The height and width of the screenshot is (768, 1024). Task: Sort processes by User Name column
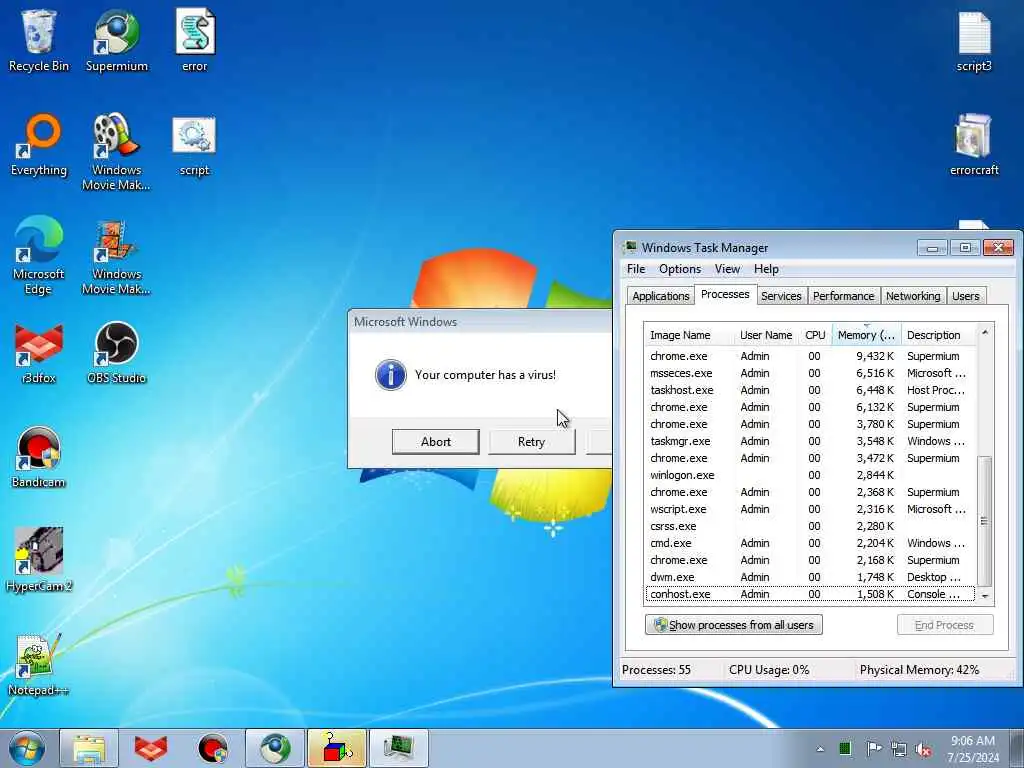coord(766,335)
